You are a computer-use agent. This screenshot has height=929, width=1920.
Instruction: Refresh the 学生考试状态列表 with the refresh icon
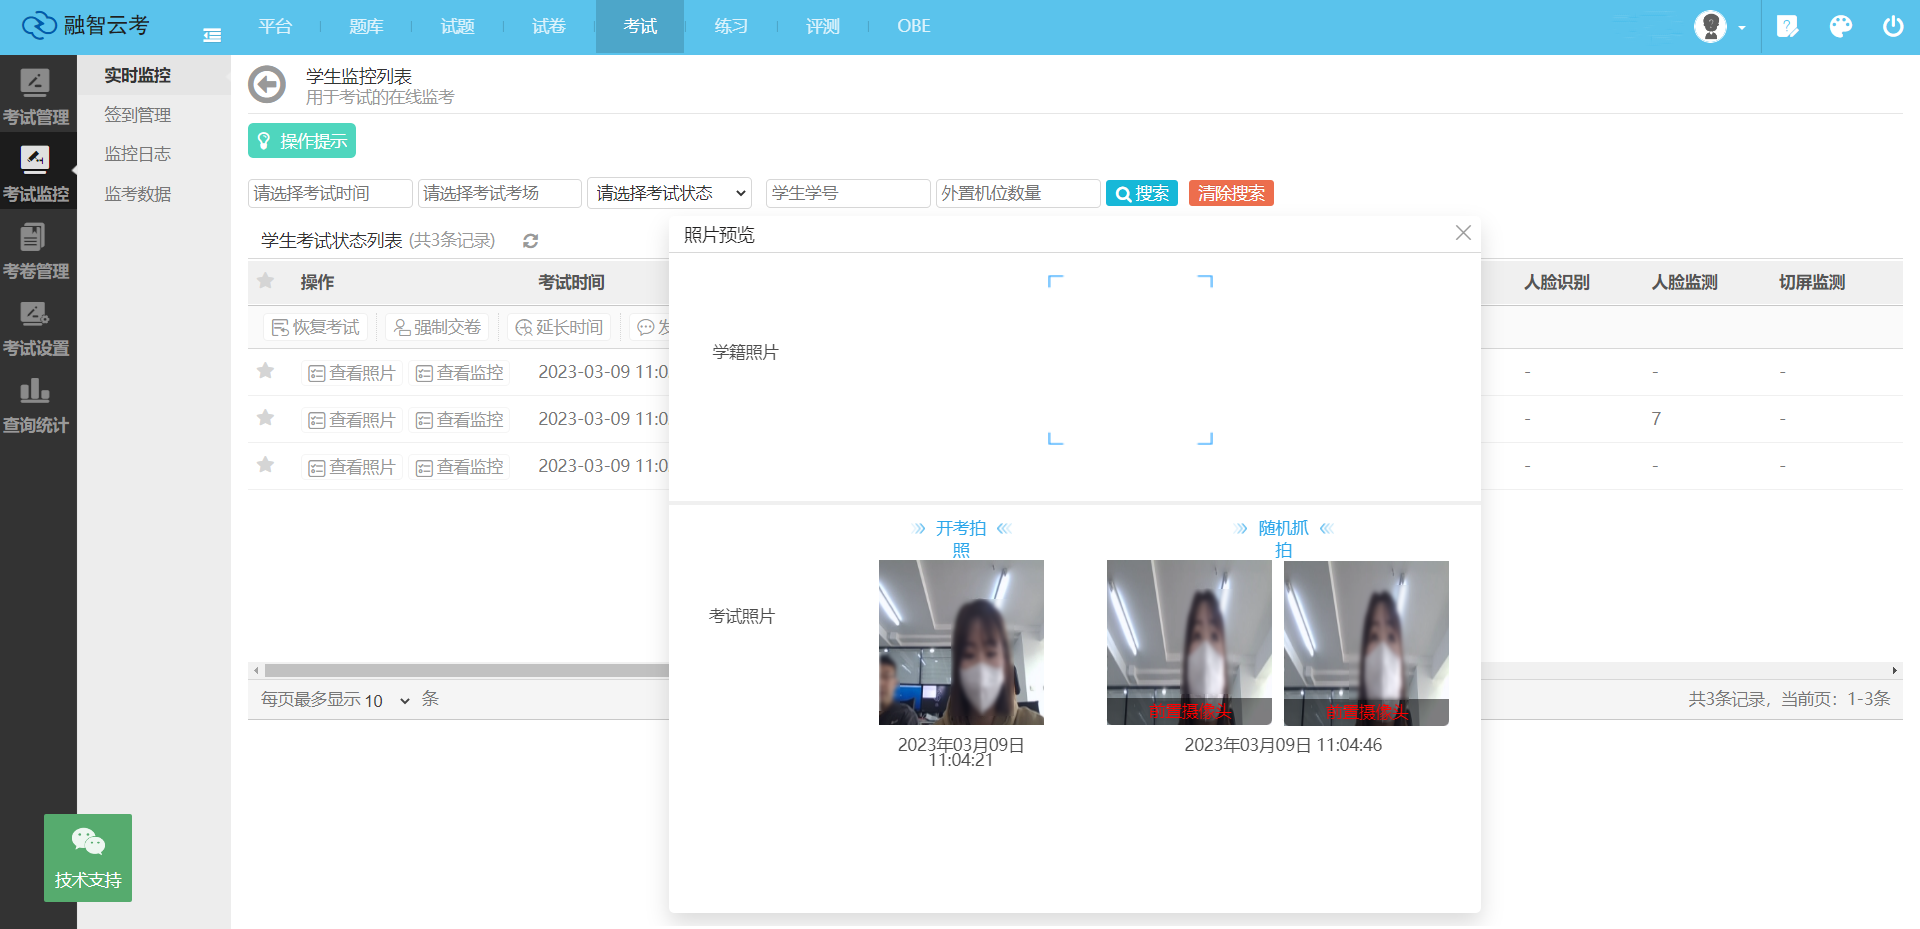tap(530, 241)
